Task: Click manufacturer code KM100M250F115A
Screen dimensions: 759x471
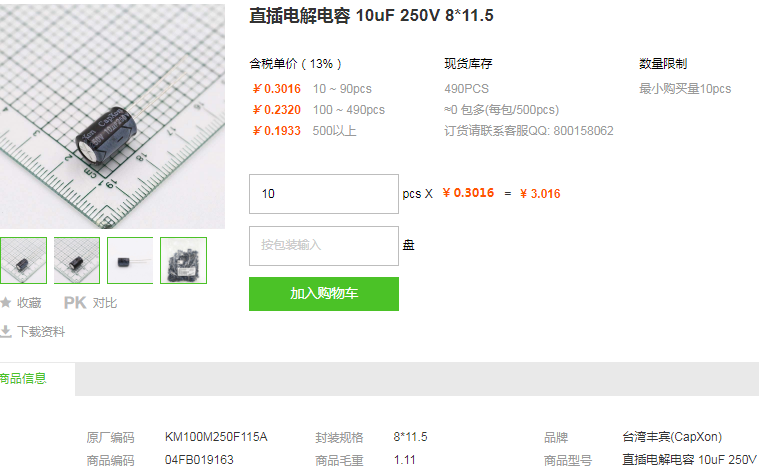Action: [216, 437]
